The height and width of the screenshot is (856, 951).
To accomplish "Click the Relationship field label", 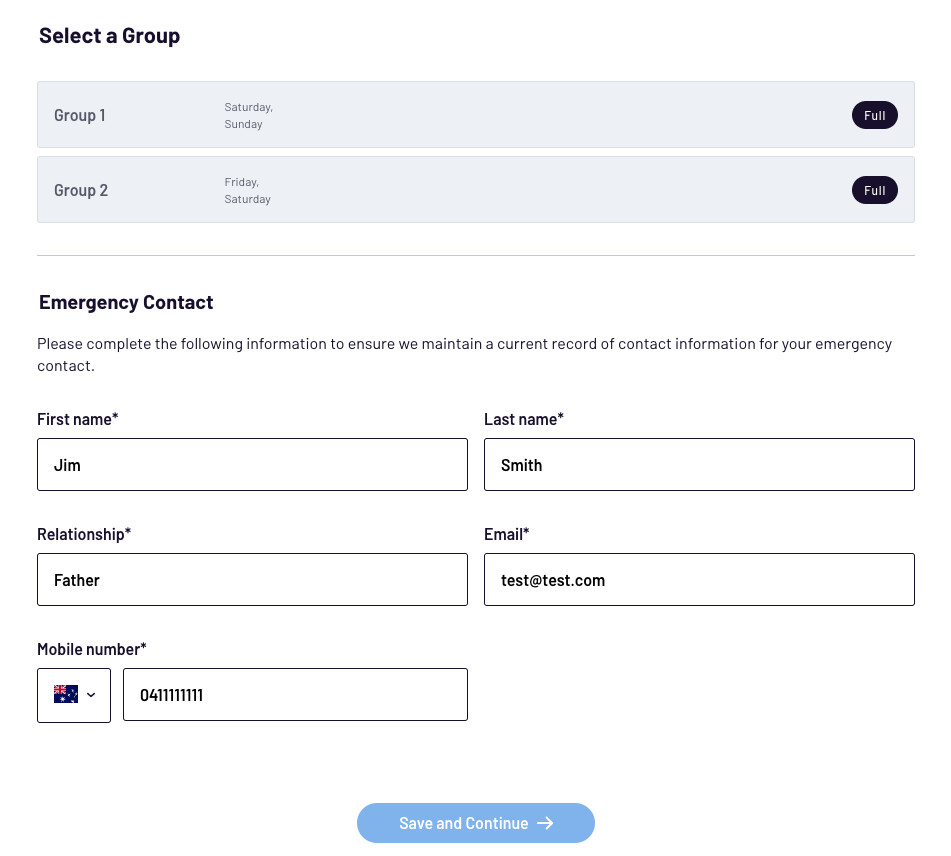I will 84,534.
